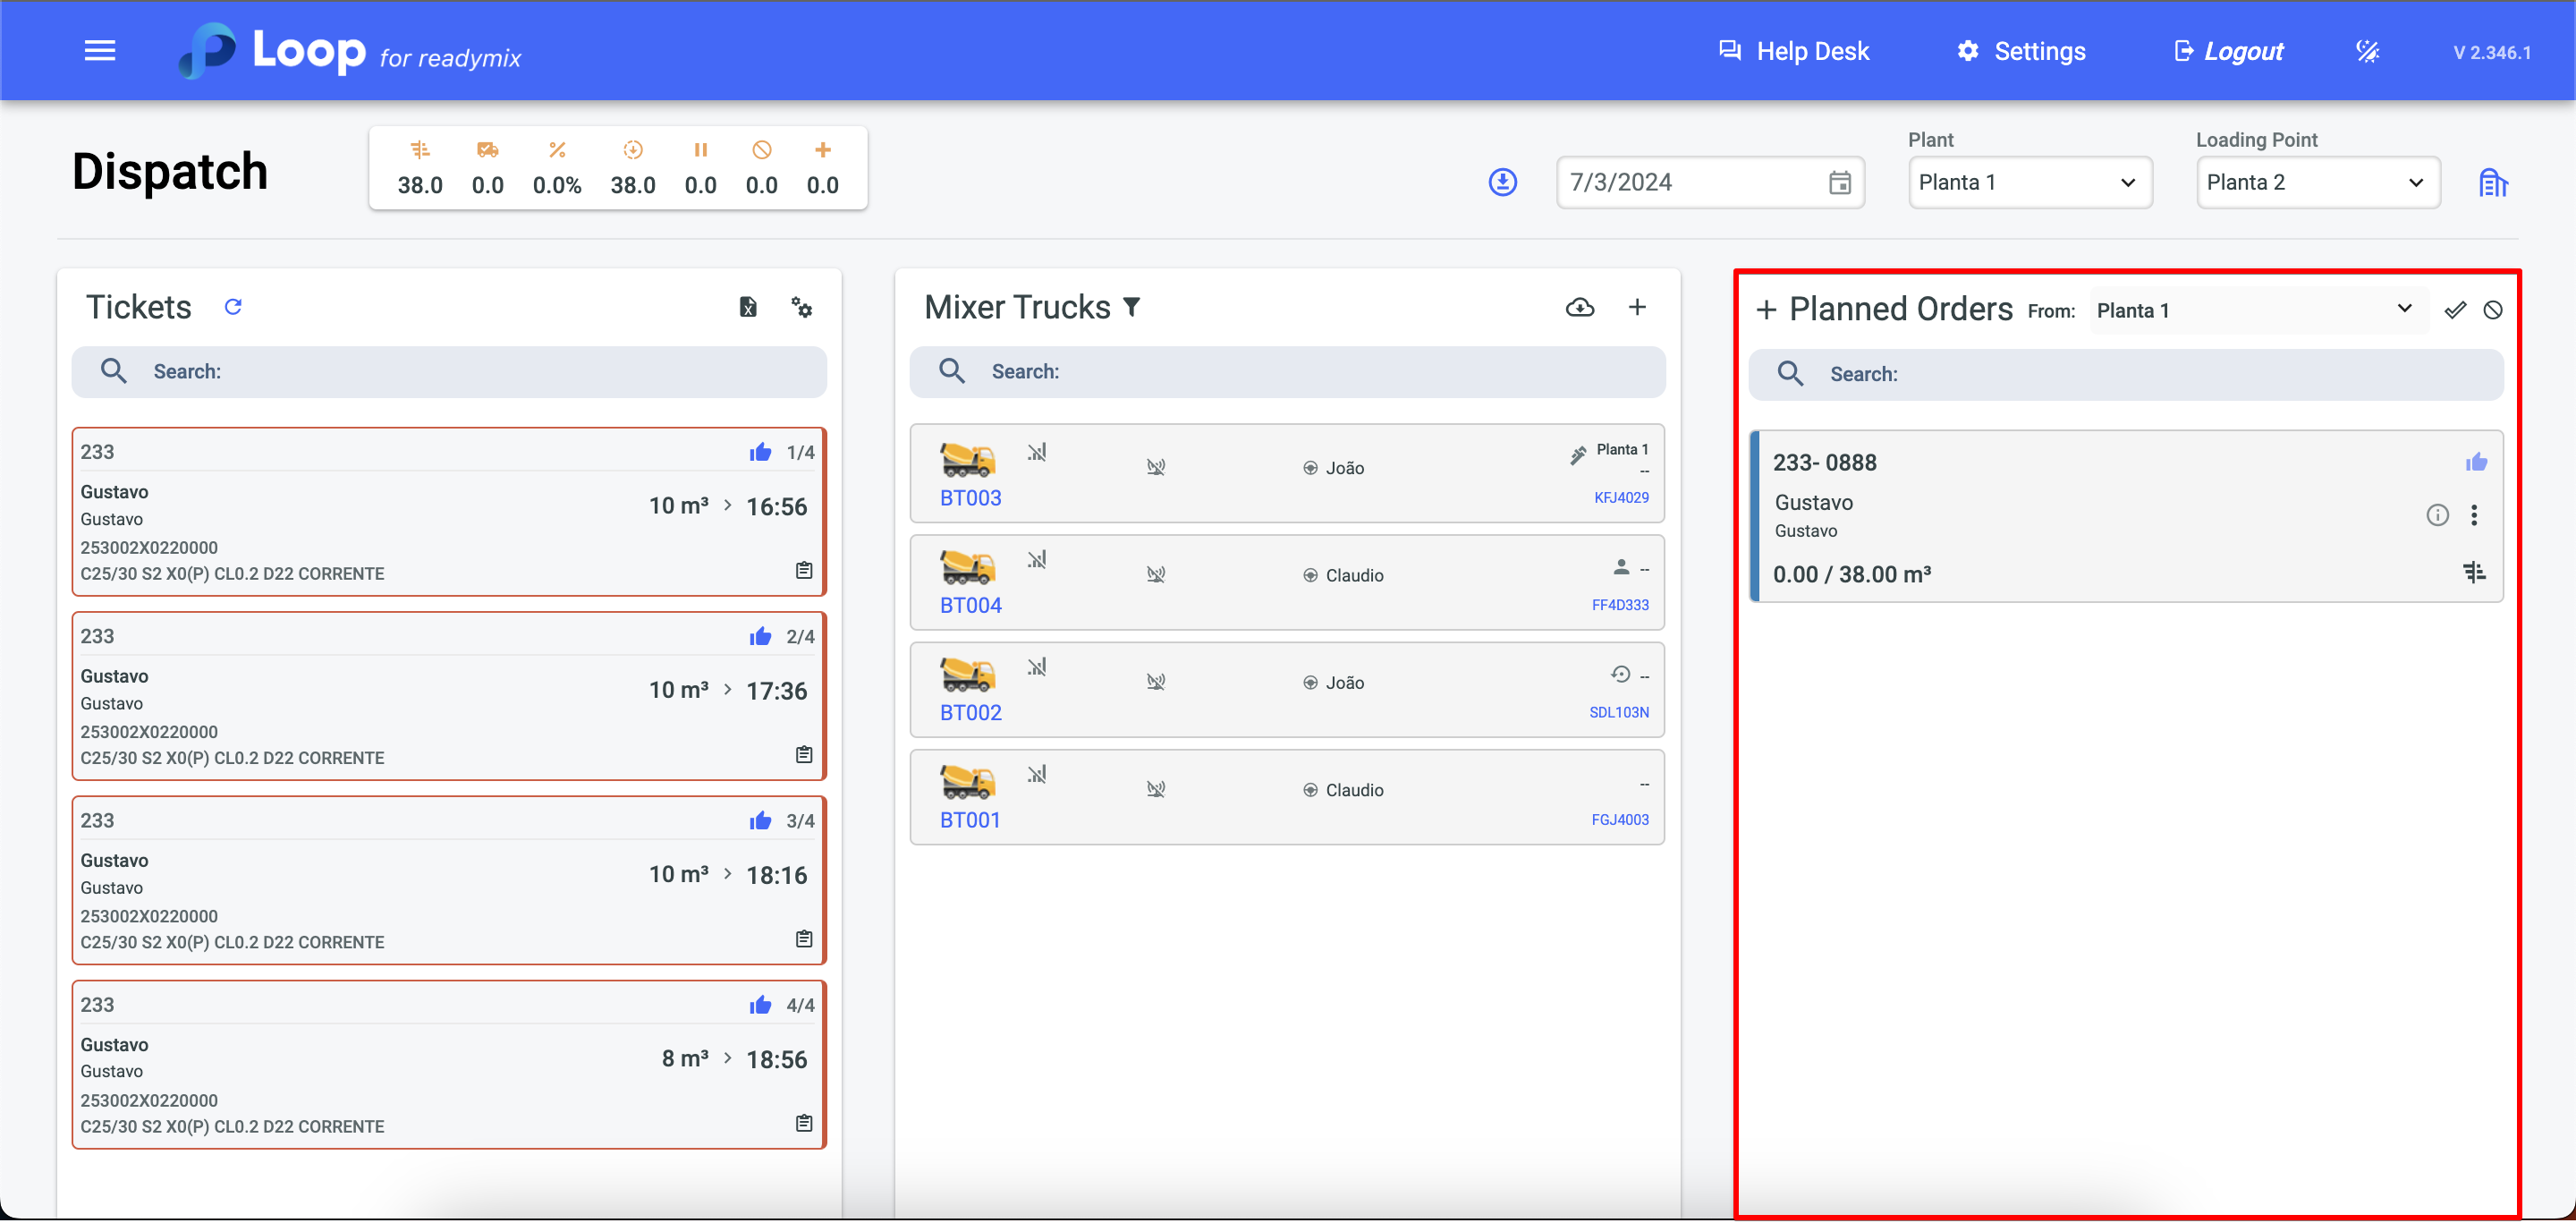Toggle thumbs-up on order 233-0888
Image resolution: width=2576 pixels, height=1223 pixels.
pyautogui.click(x=2476, y=462)
